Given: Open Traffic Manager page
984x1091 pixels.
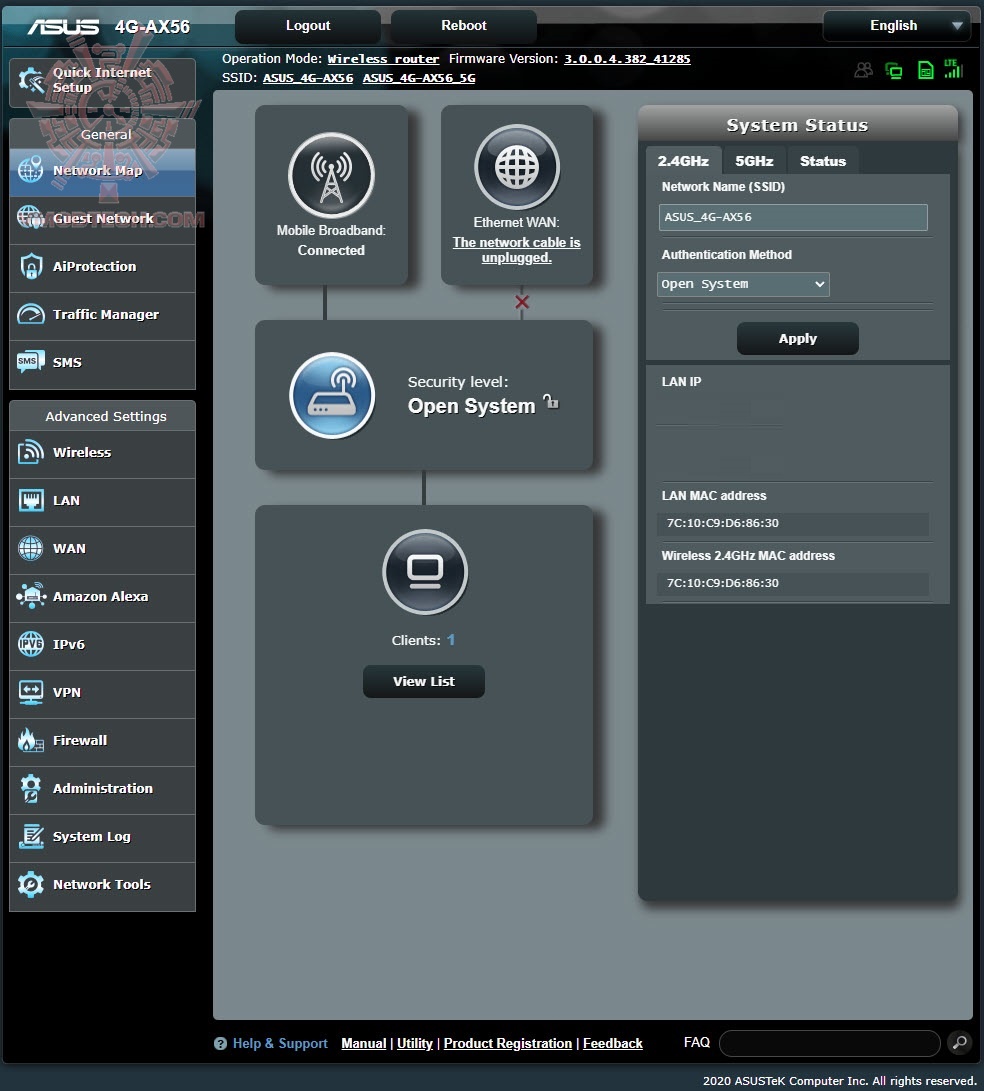Looking at the screenshot, I should tap(102, 315).
